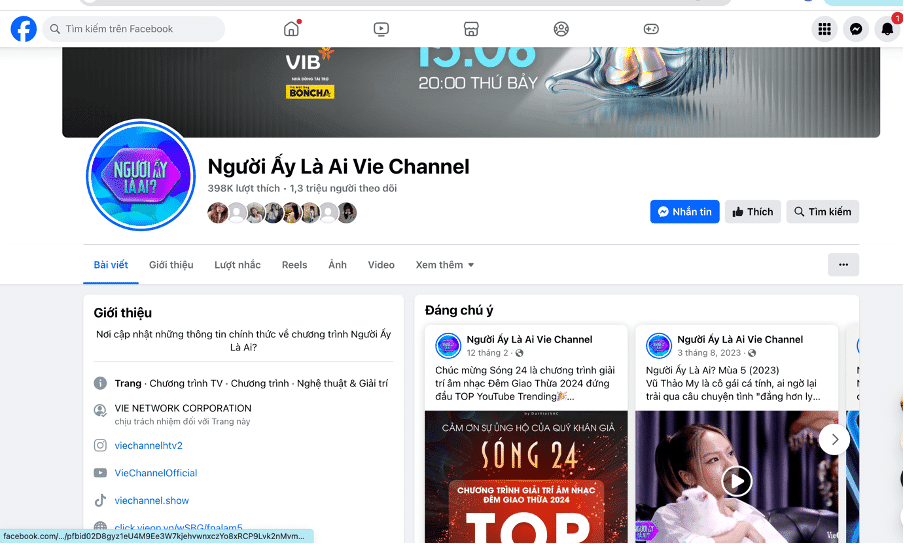Switch to the Bài viết tab
The height and width of the screenshot is (544, 904).
click(x=111, y=265)
